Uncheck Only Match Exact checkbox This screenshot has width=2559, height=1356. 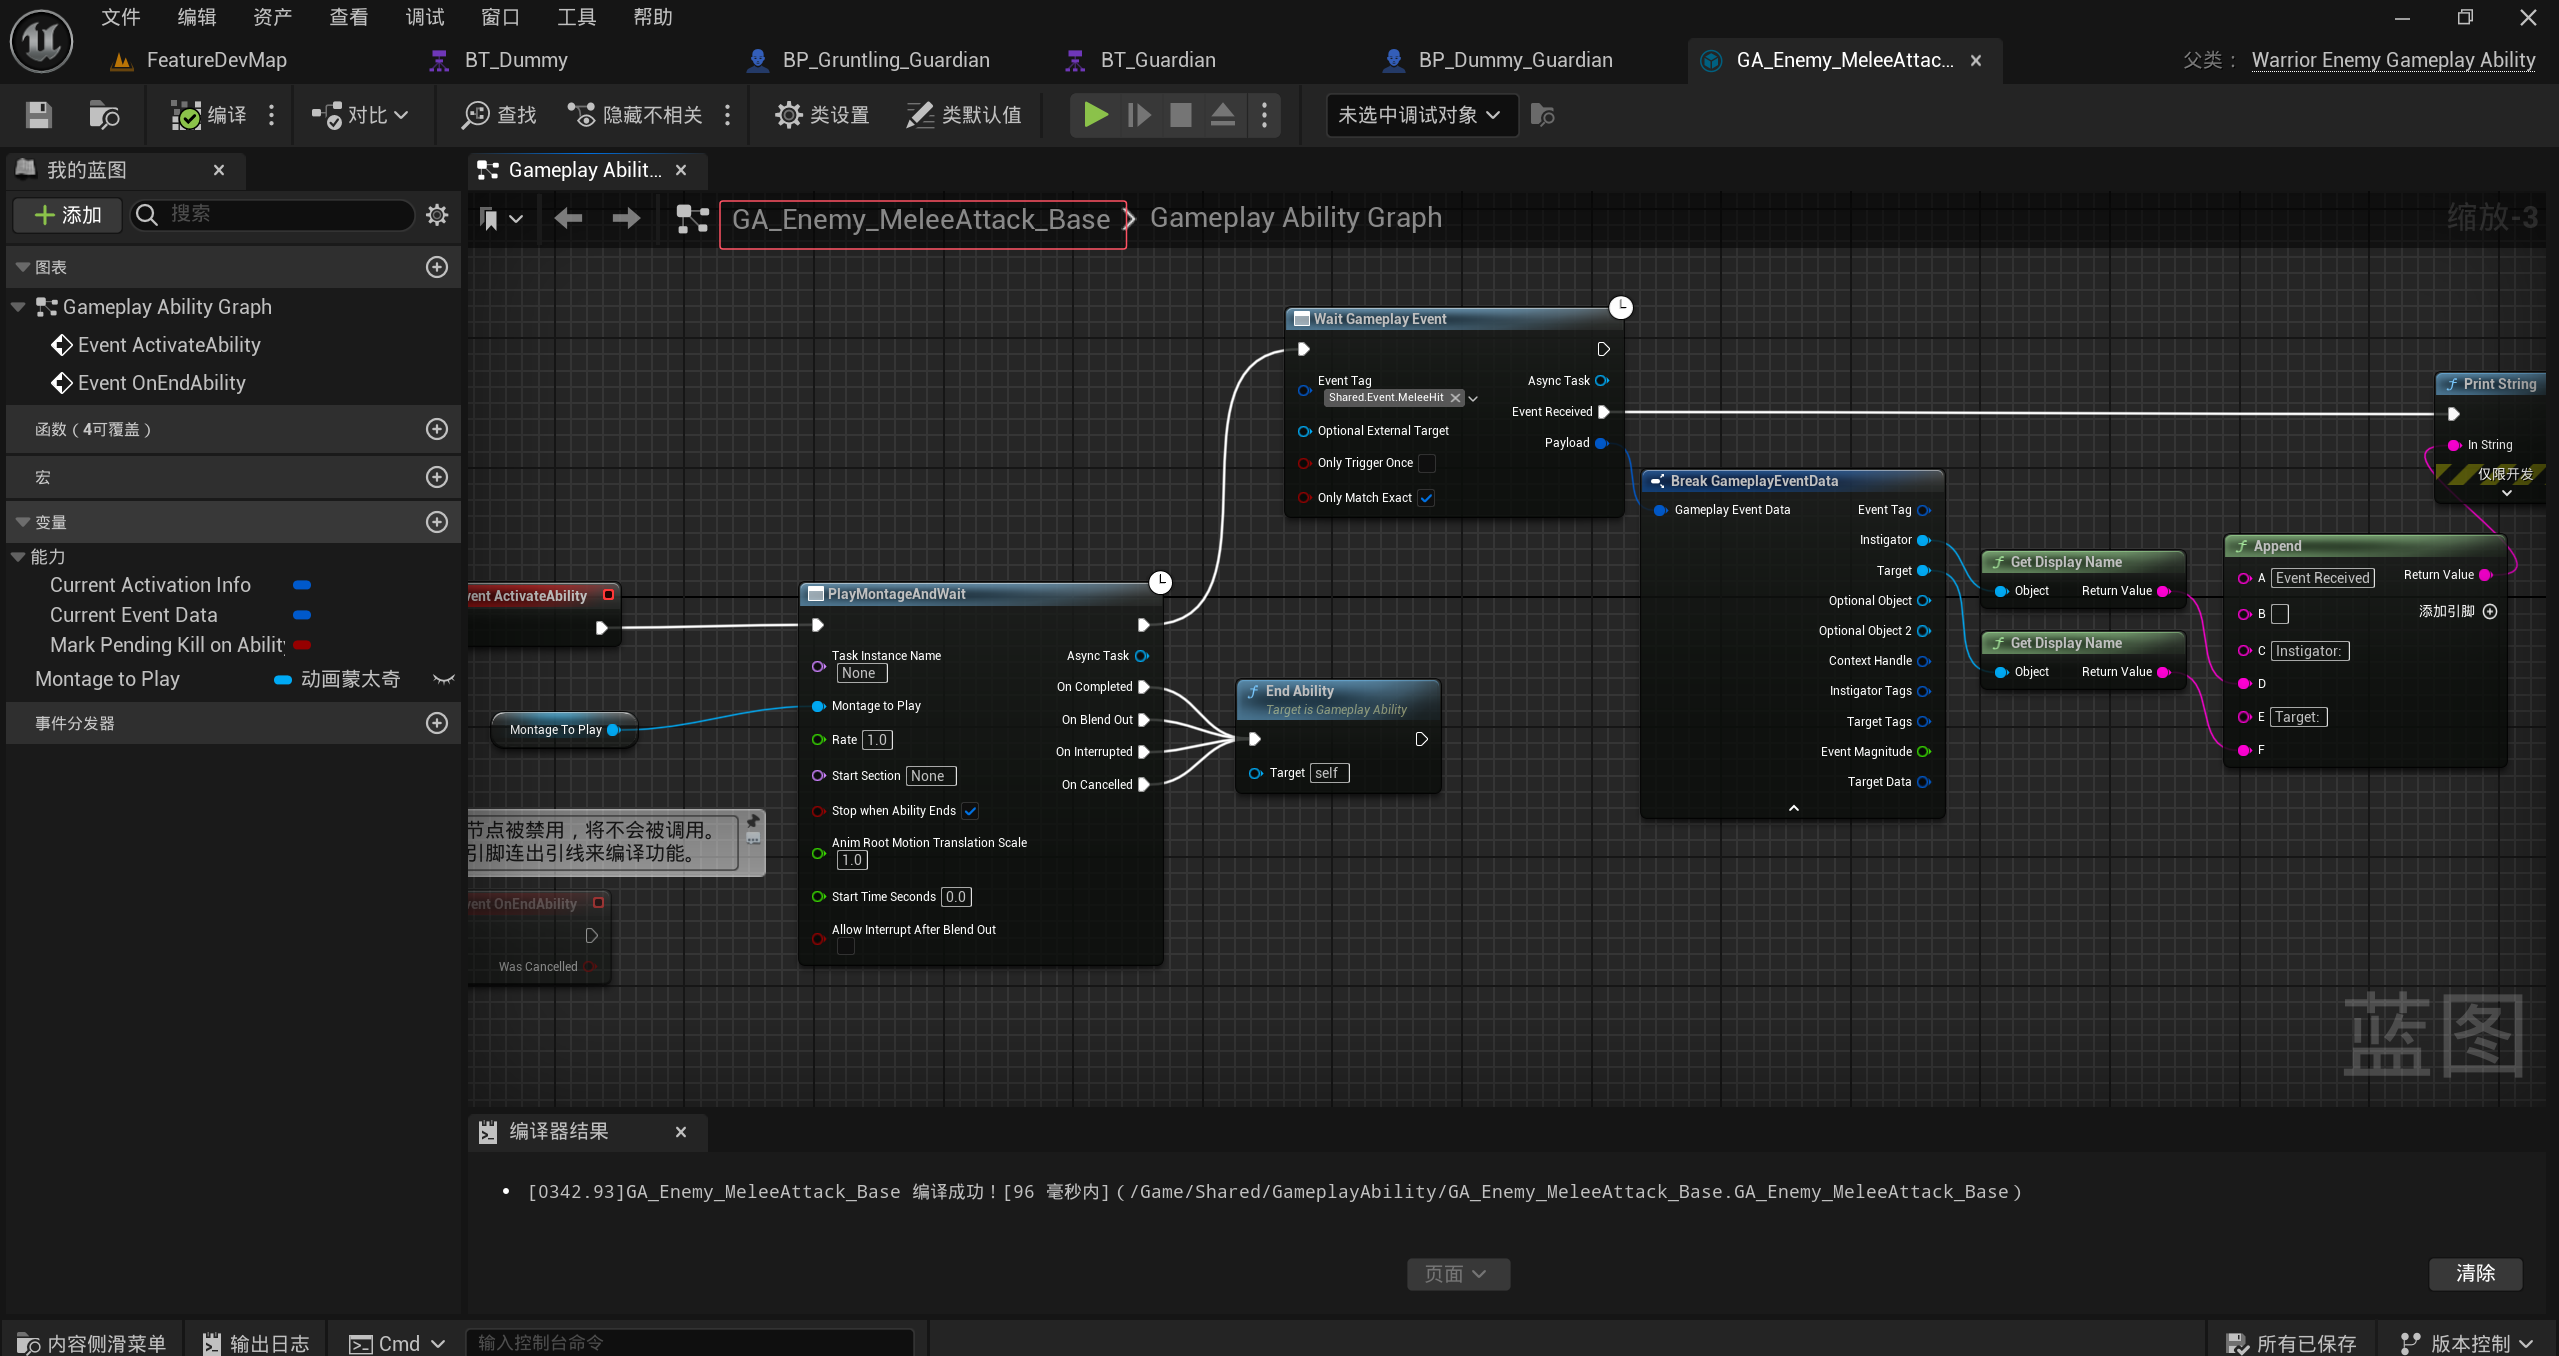click(1427, 498)
